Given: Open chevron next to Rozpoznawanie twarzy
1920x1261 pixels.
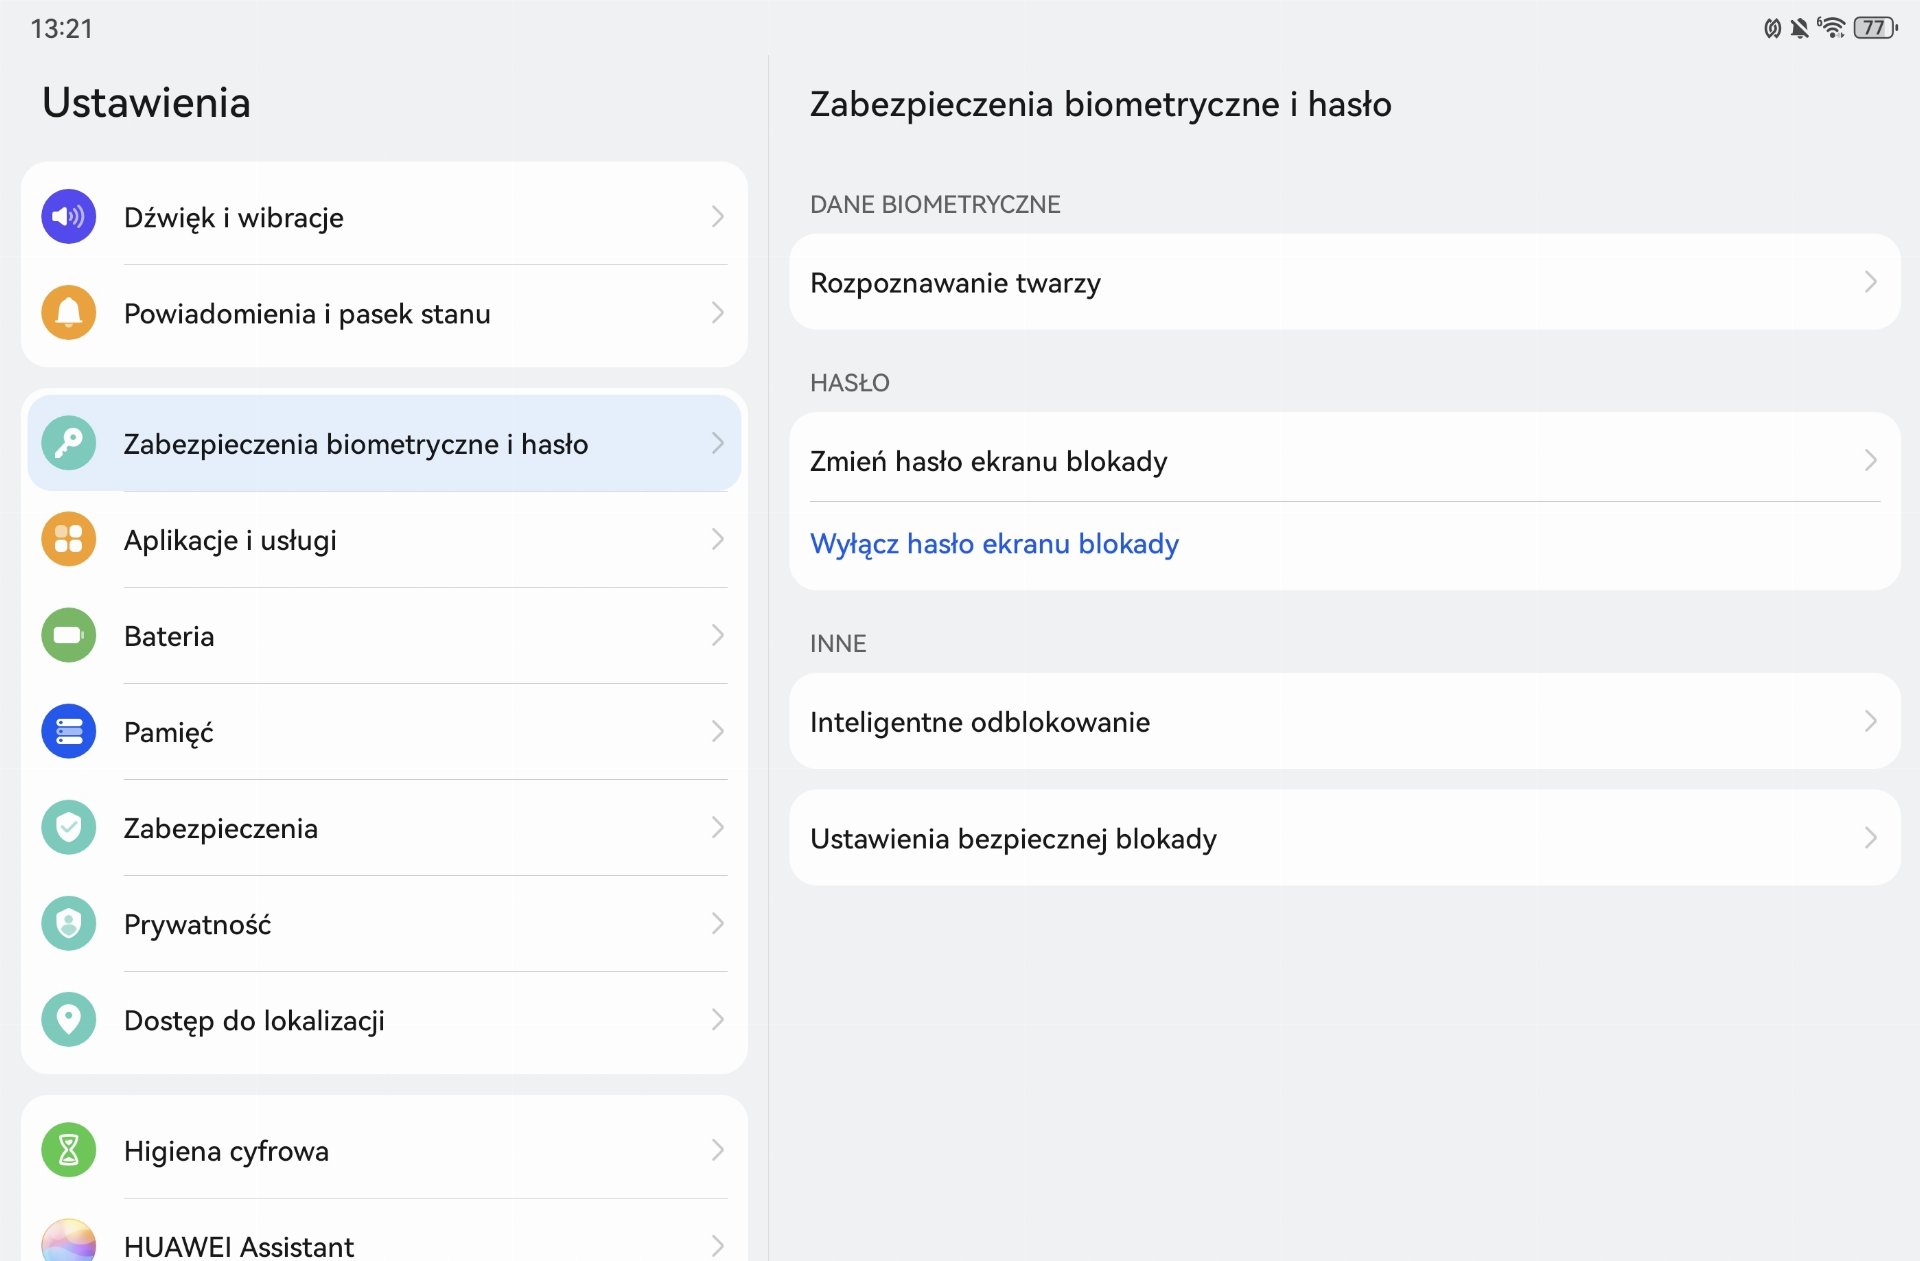Looking at the screenshot, I should point(1870,282).
